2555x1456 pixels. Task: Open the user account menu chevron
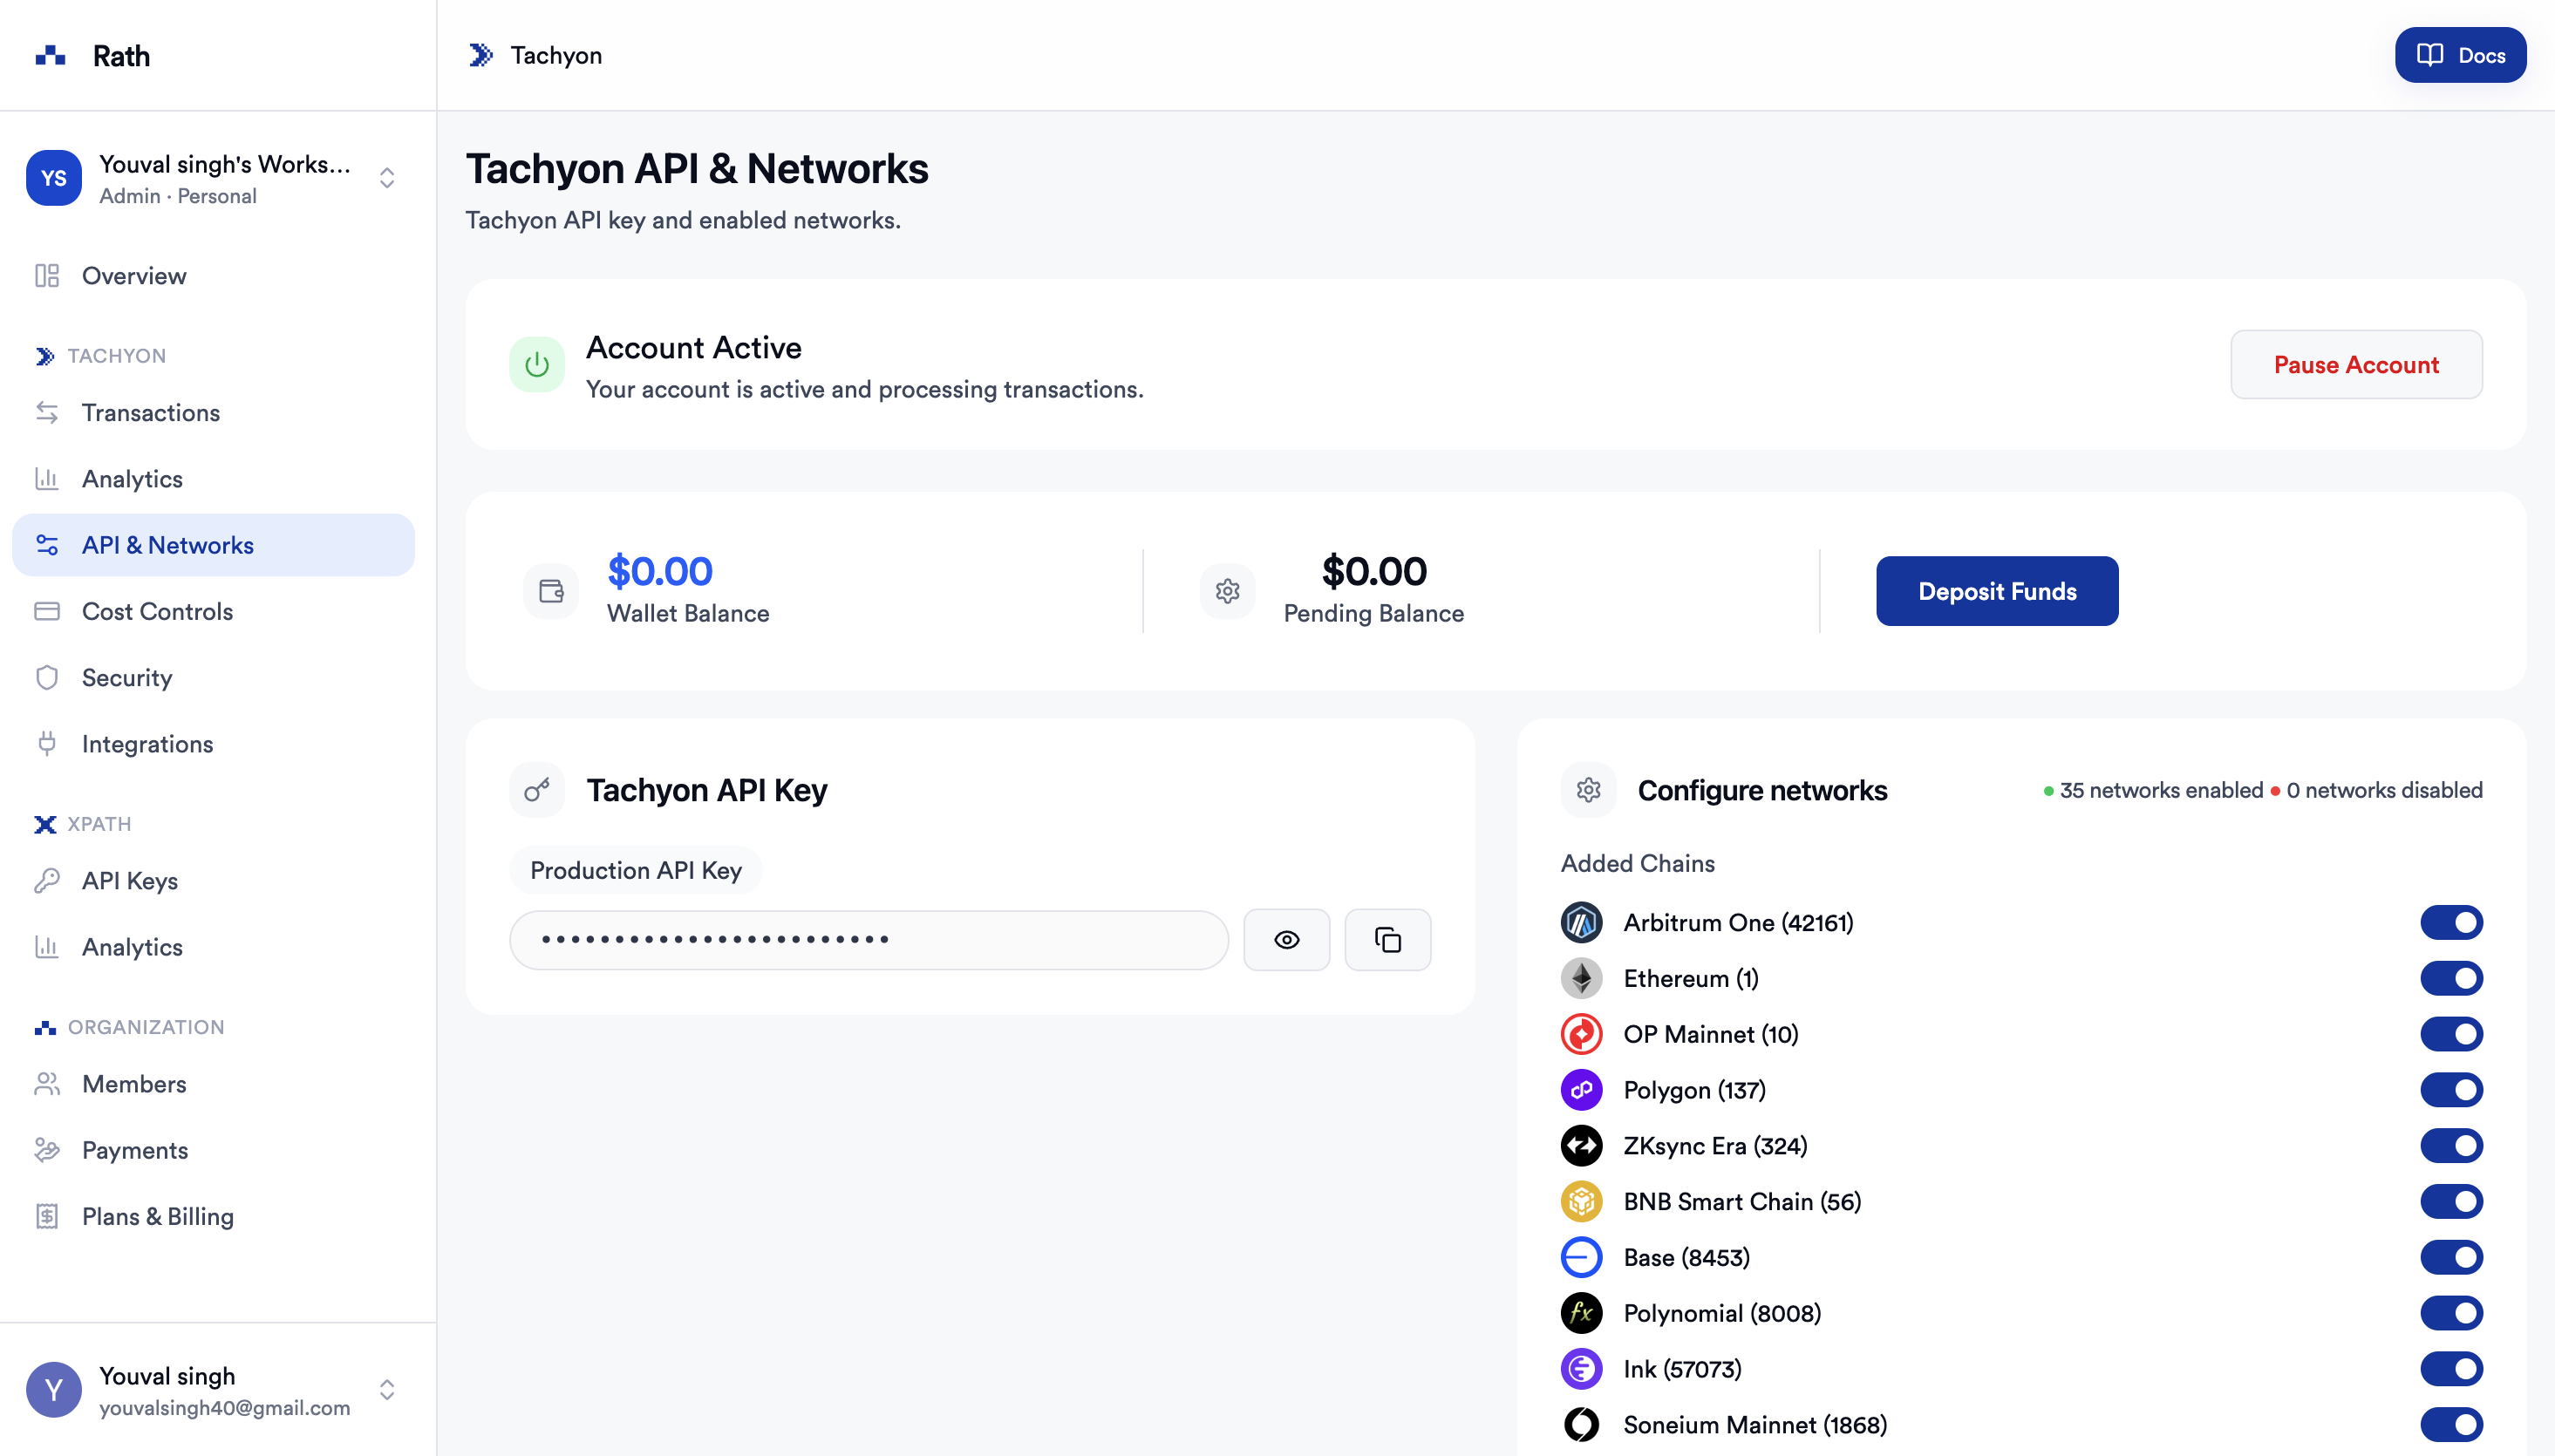(387, 1390)
